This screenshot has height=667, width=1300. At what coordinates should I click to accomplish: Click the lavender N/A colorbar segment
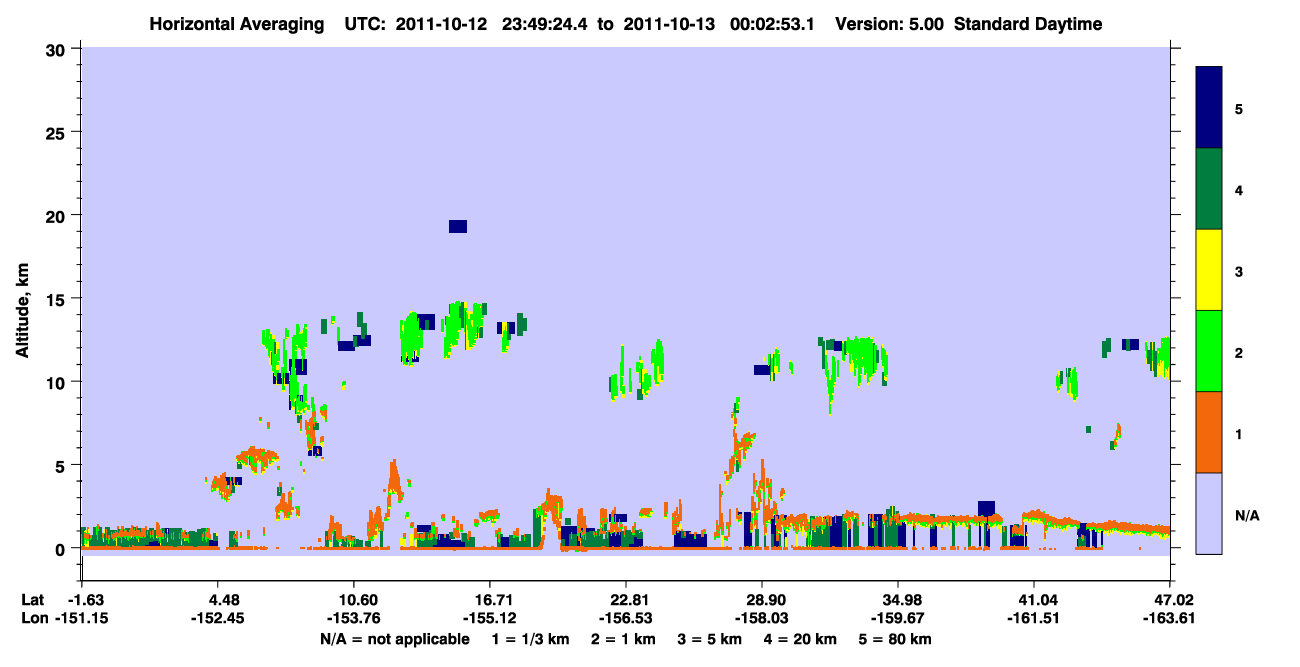[1209, 513]
